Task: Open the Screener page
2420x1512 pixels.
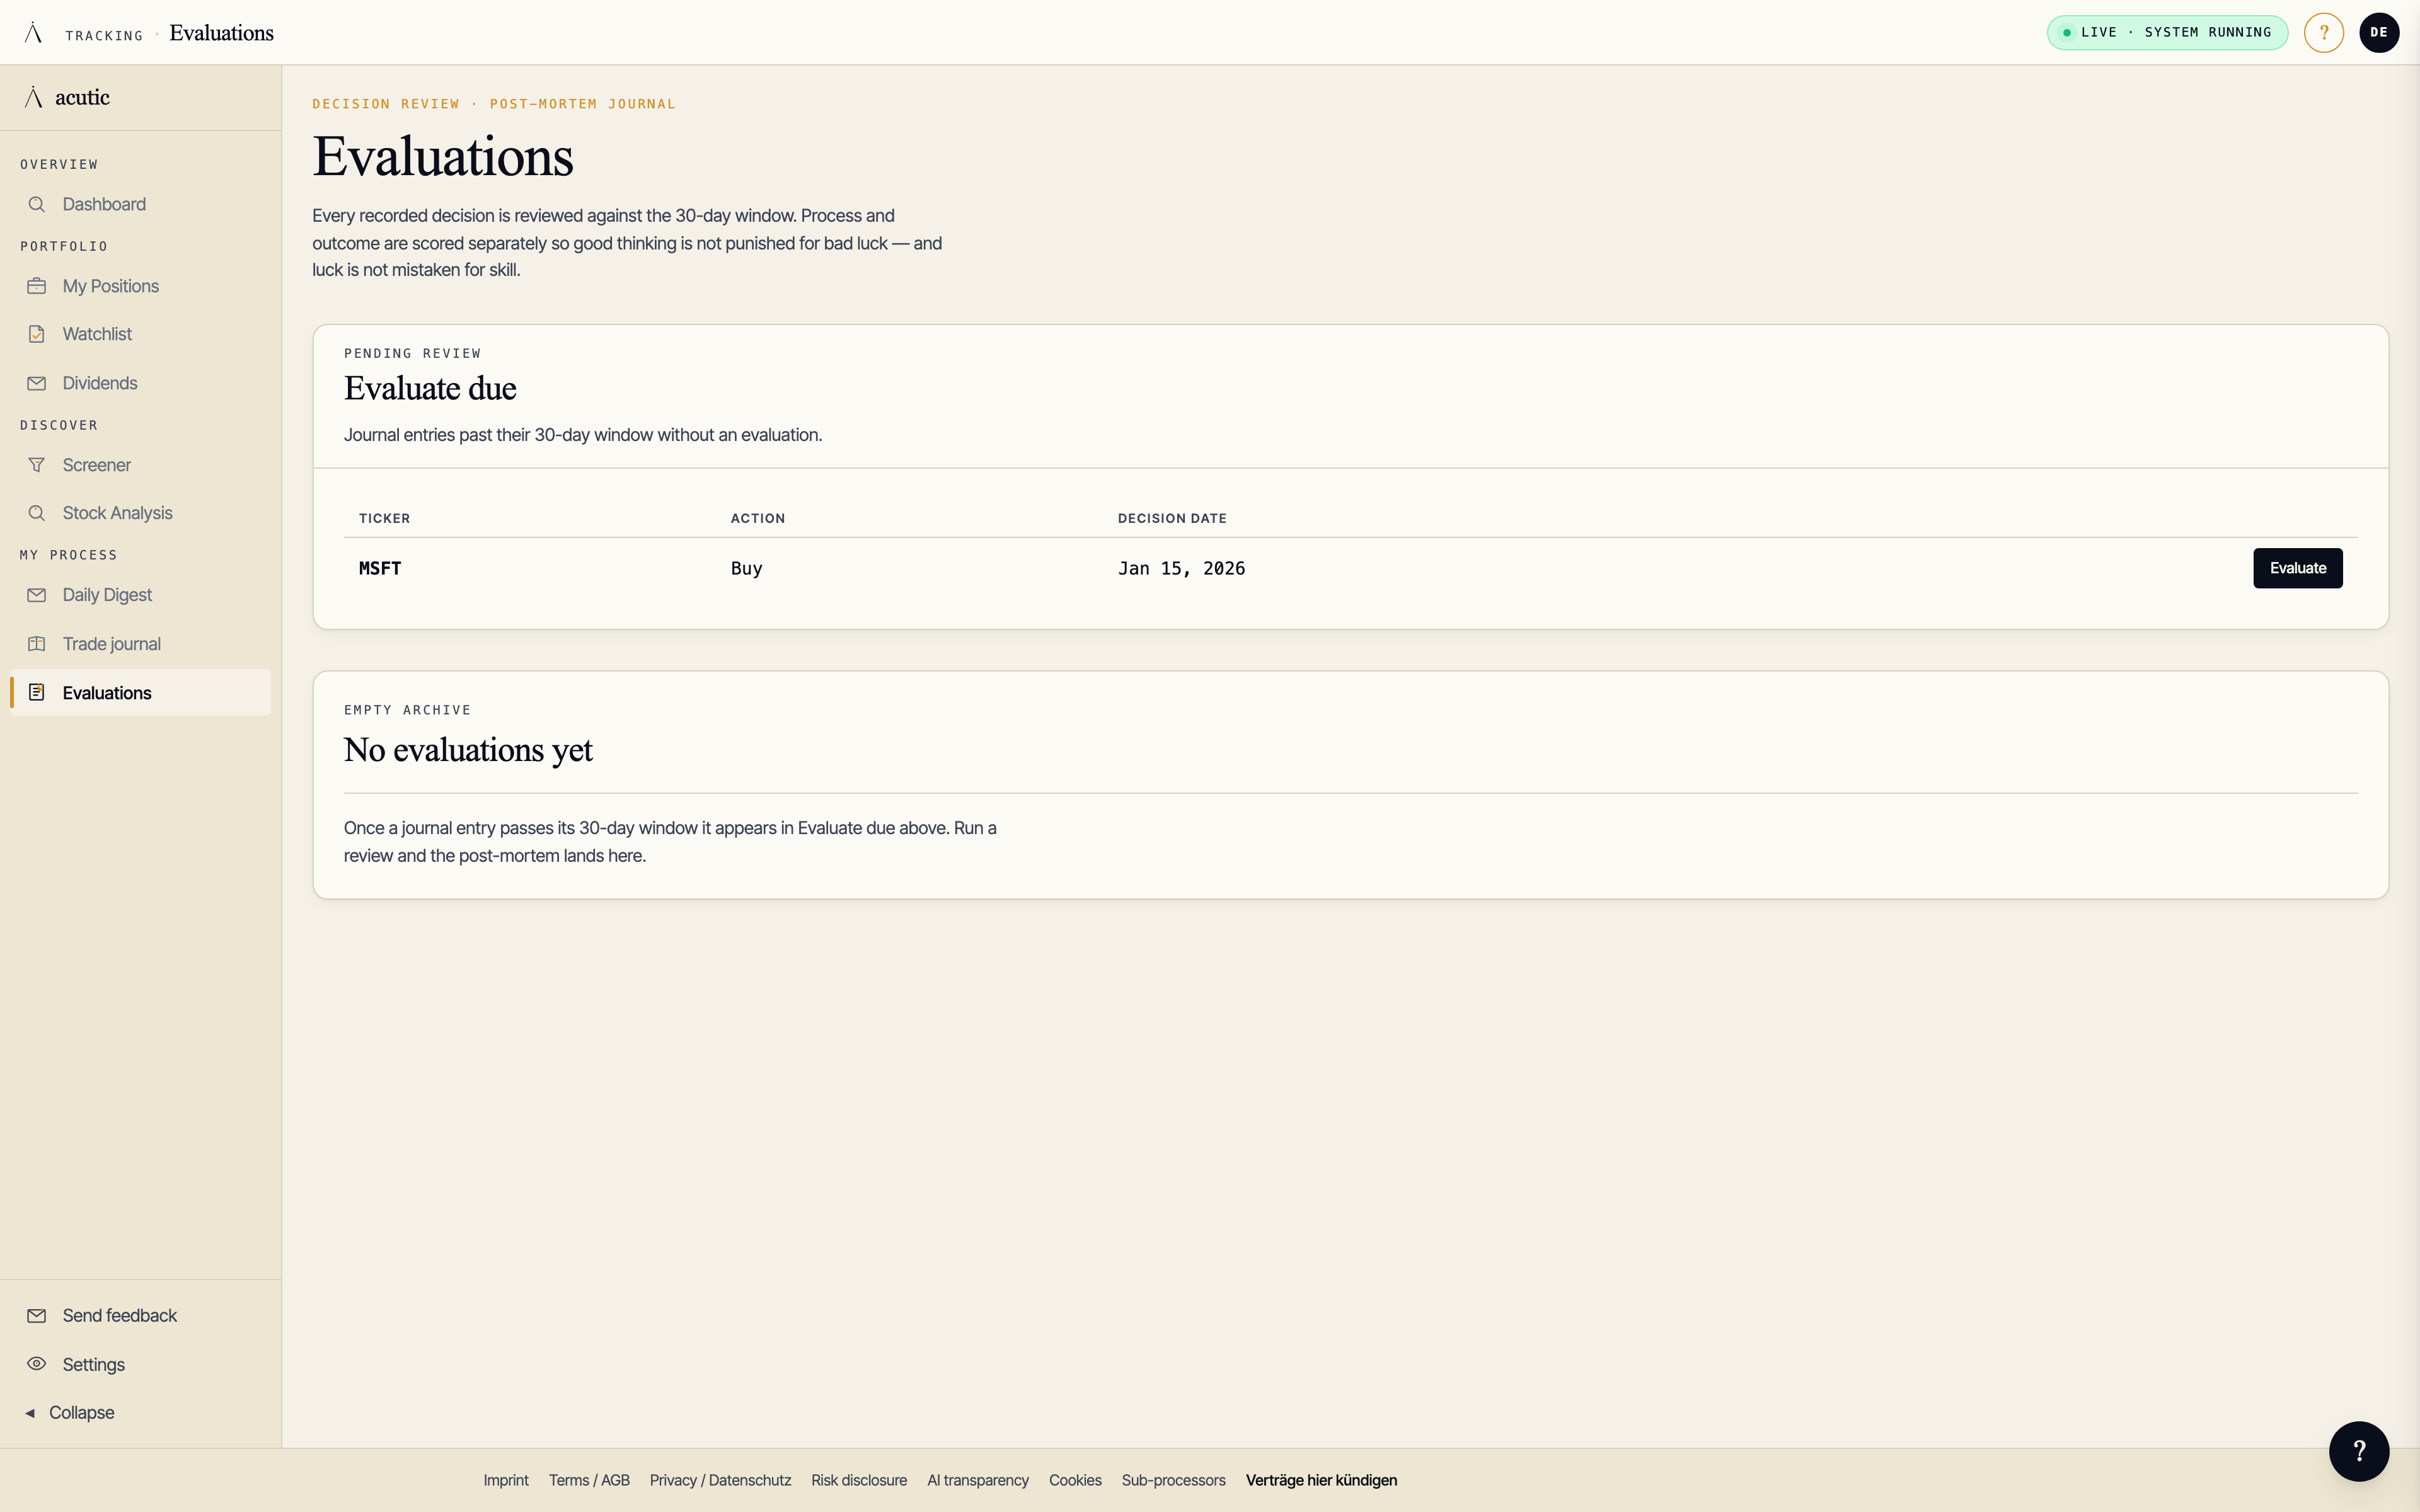Action: 140,465
